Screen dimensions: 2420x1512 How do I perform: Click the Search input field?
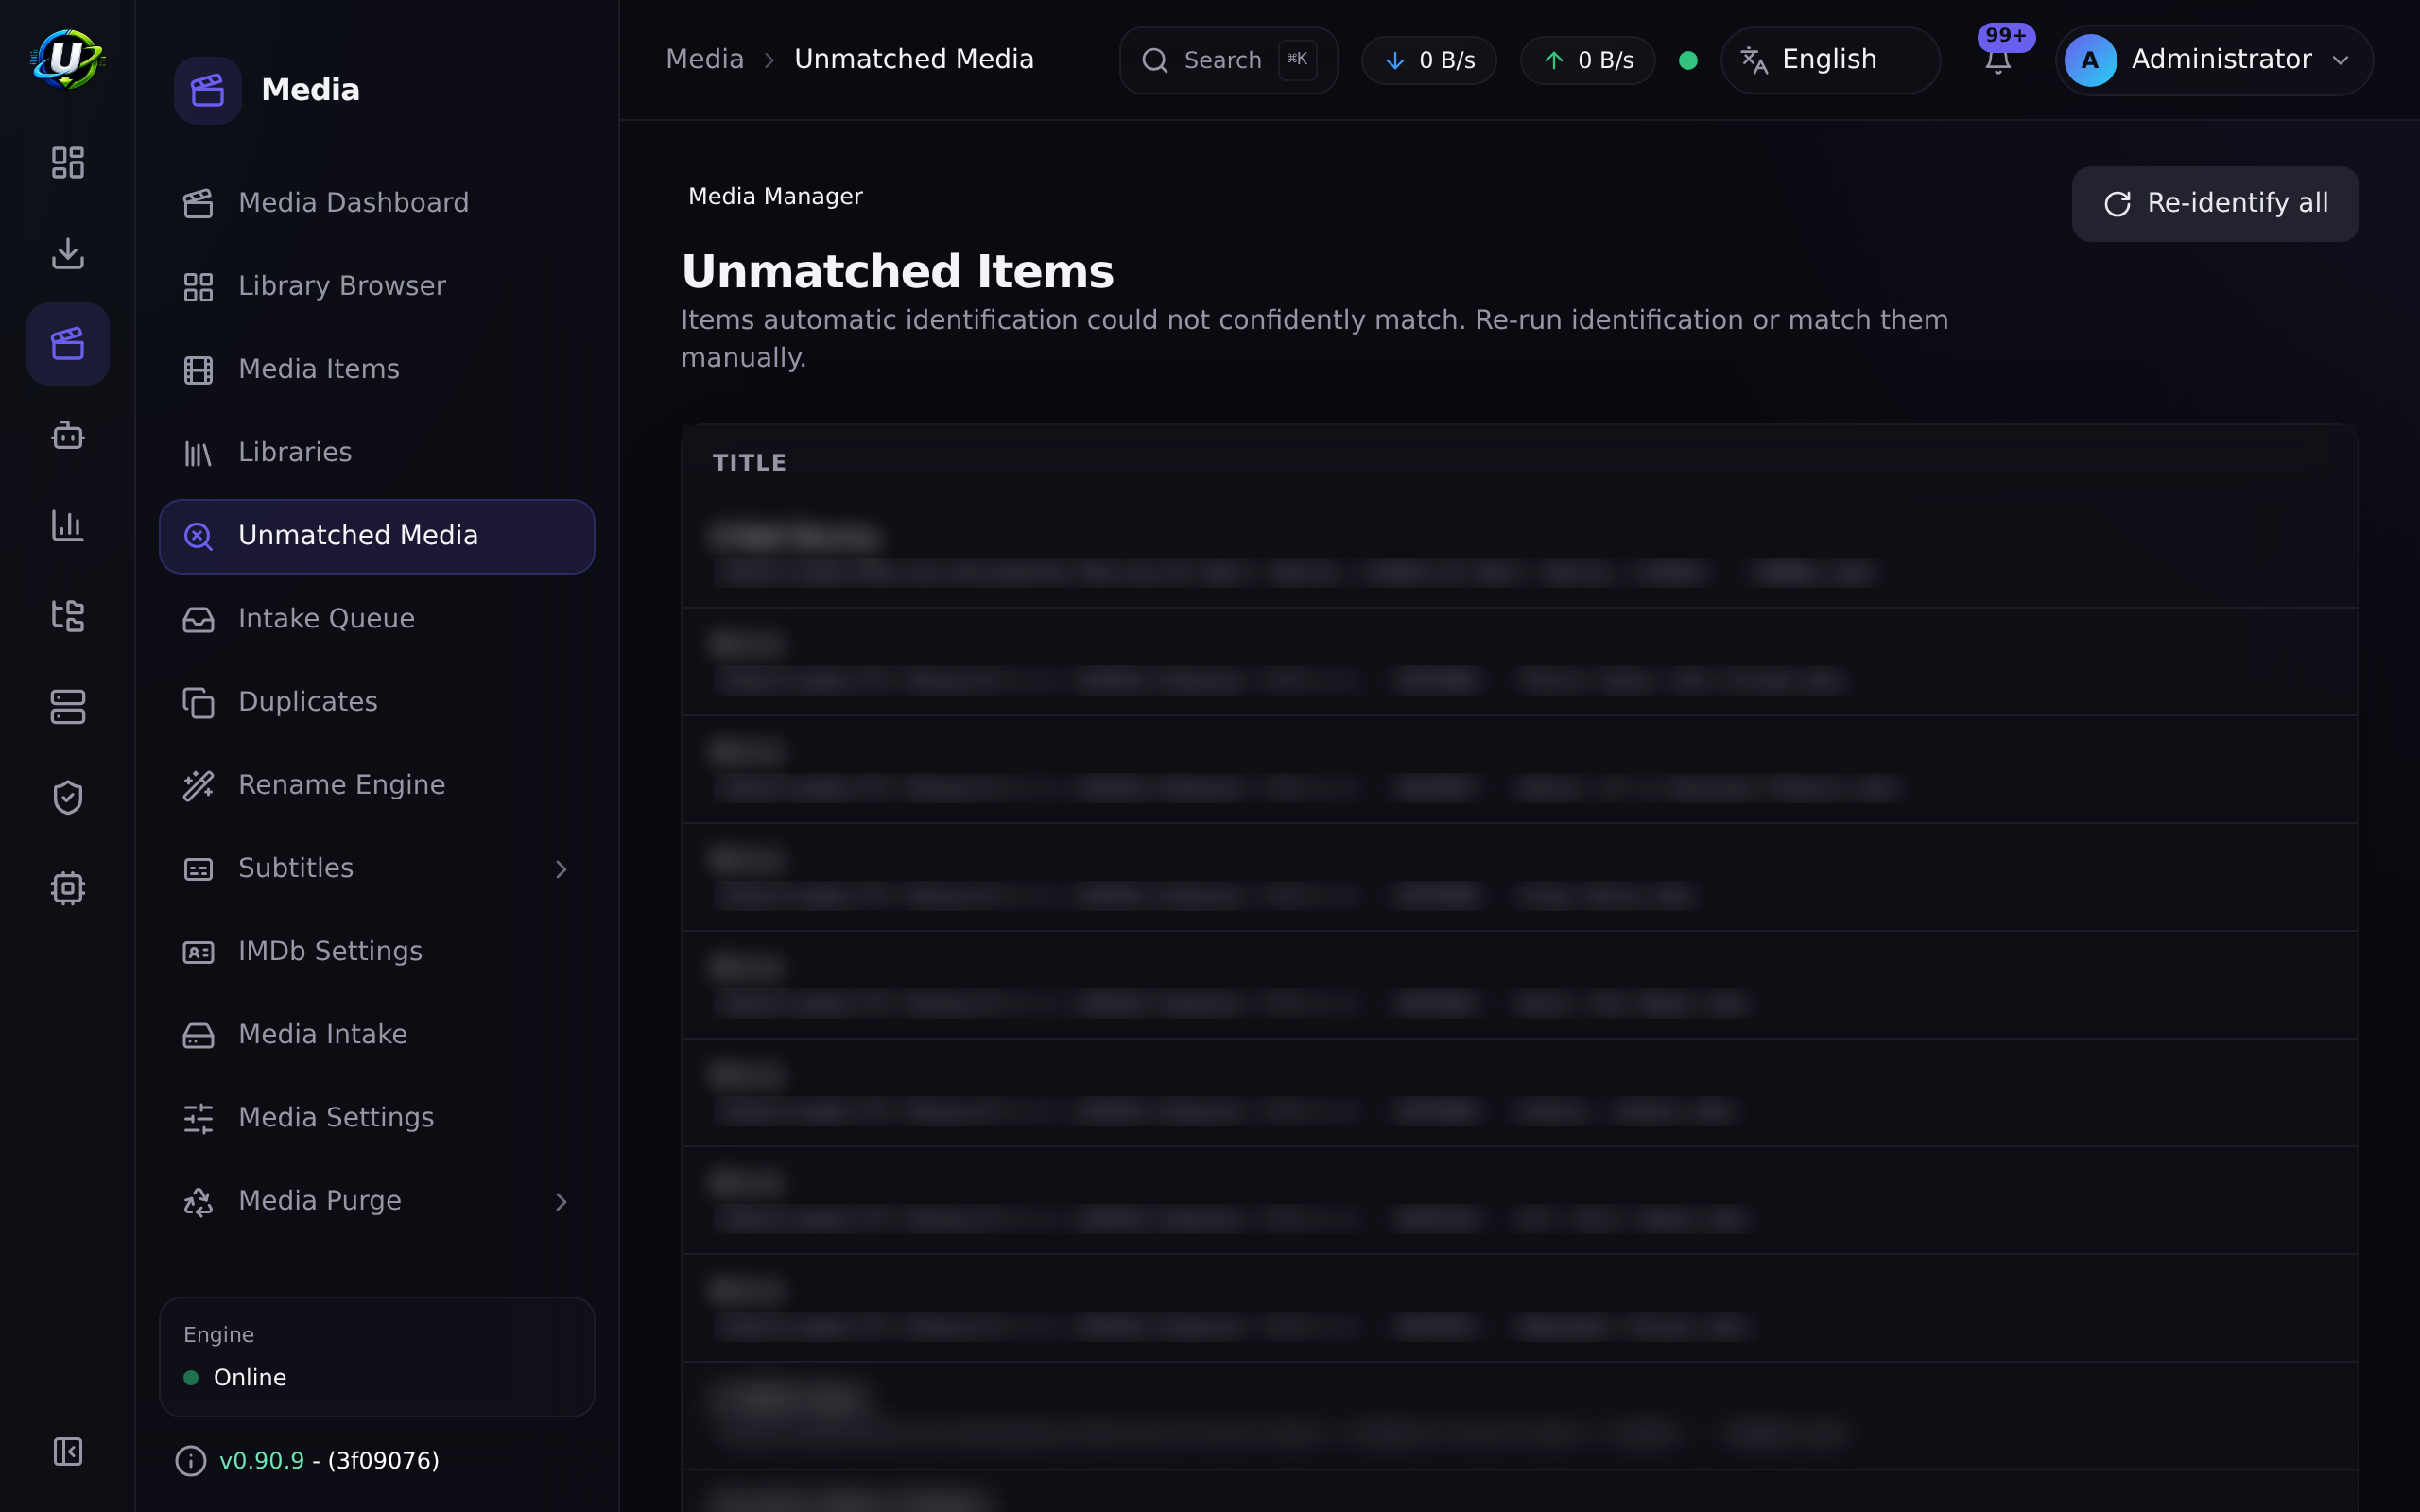click(1228, 60)
